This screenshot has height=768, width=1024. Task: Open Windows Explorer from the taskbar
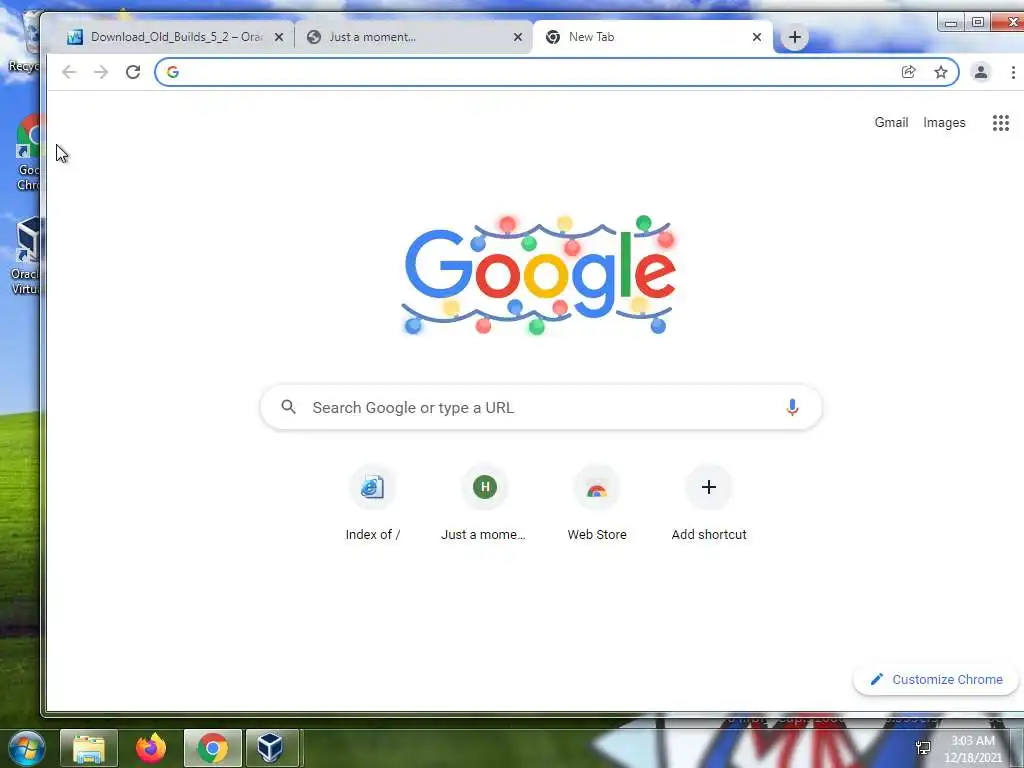(89, 748)
